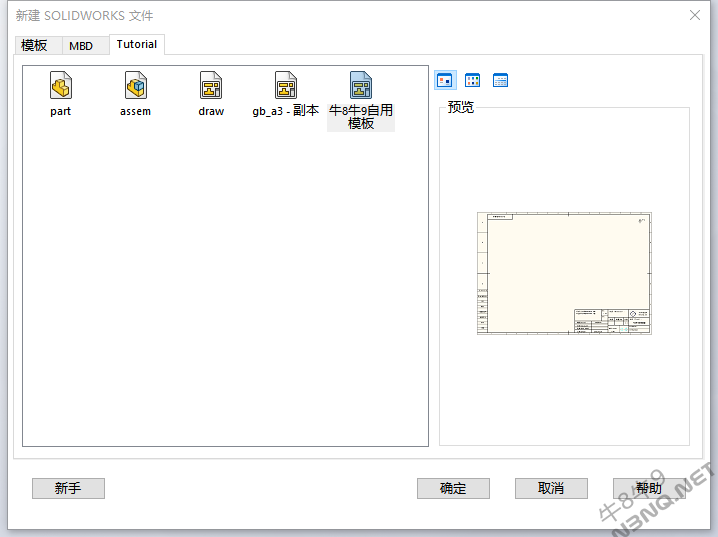The image size is (718, 537).
Task: Click the 新手 button
Action: tap(68, 488)
